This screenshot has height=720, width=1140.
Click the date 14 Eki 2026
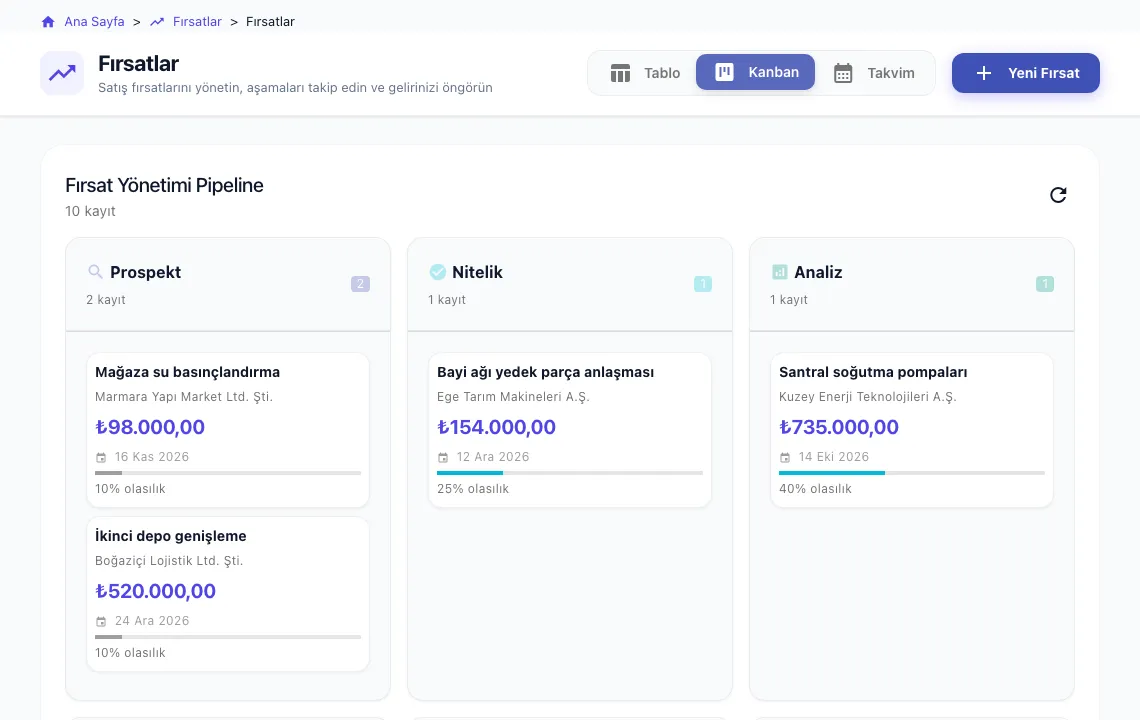click(x=834, y=457)
